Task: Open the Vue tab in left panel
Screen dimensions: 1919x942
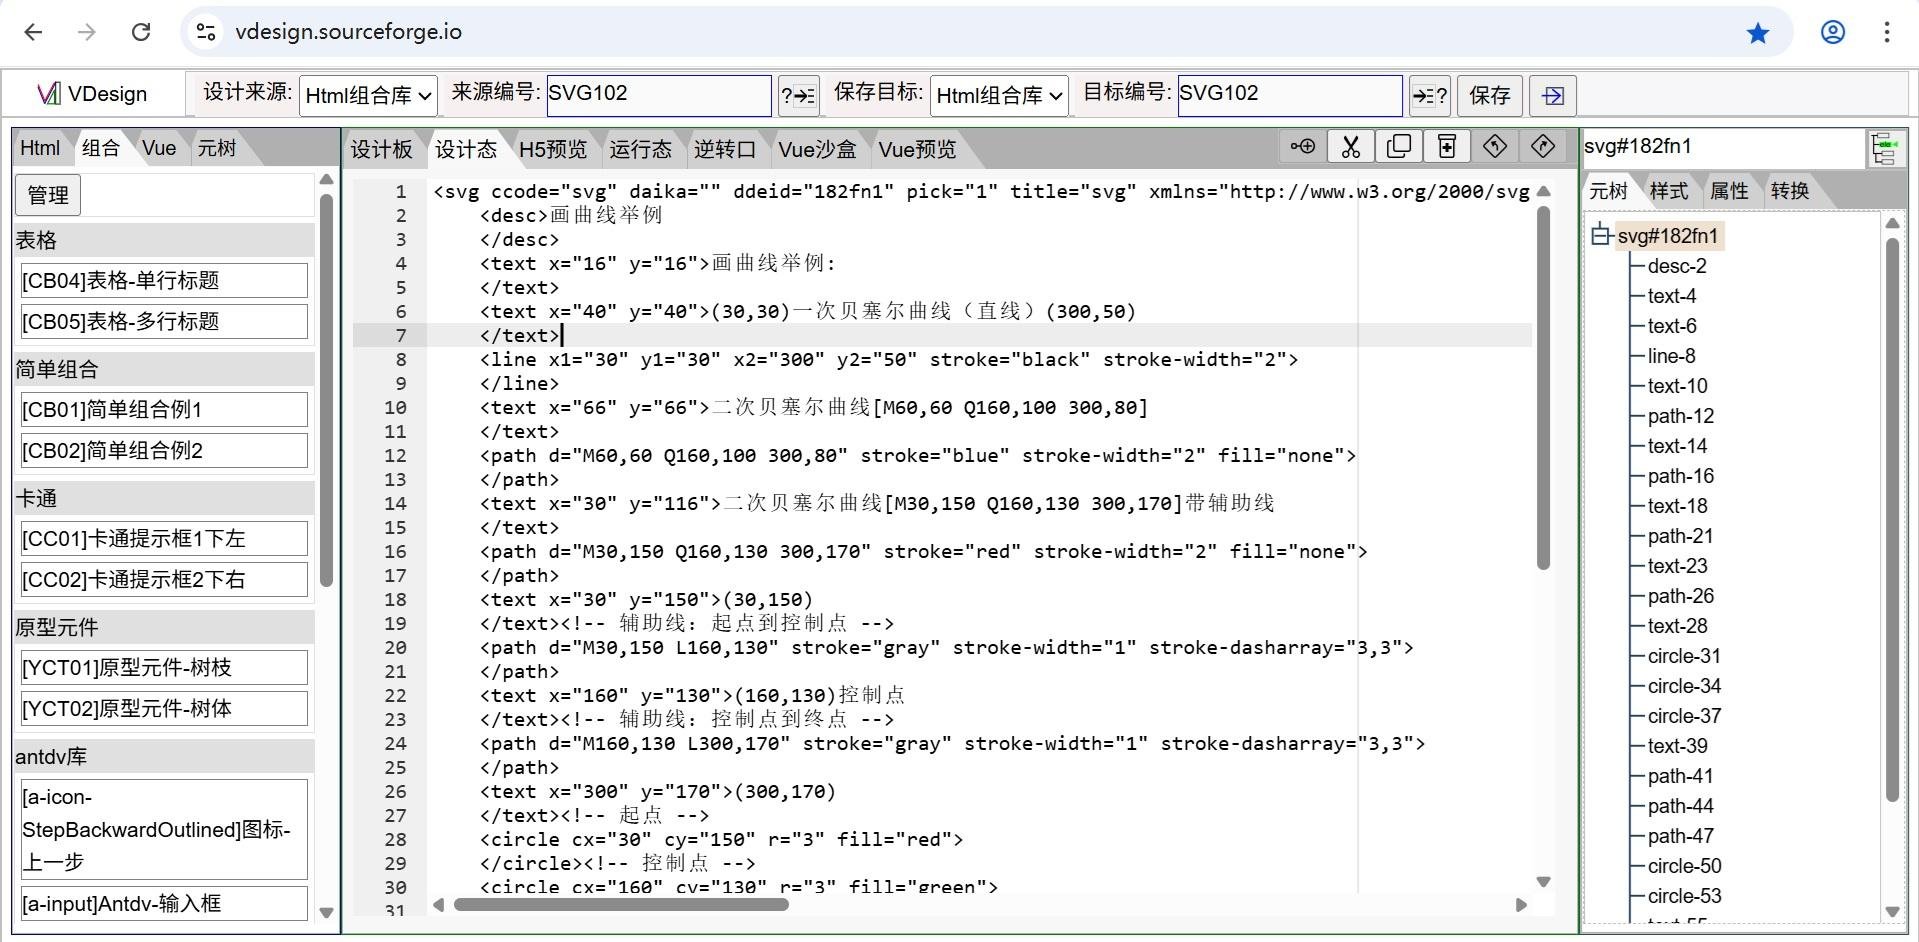Action: click(159, 148)
